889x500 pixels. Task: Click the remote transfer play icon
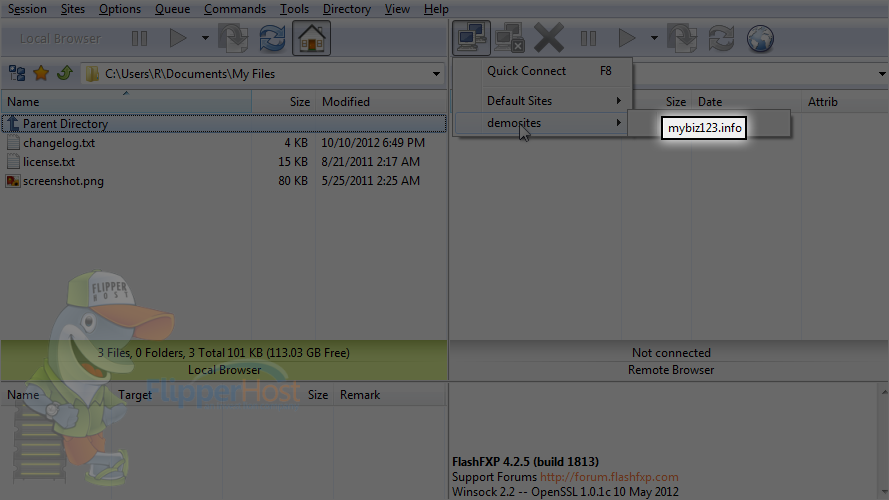[x=627, y=39]
